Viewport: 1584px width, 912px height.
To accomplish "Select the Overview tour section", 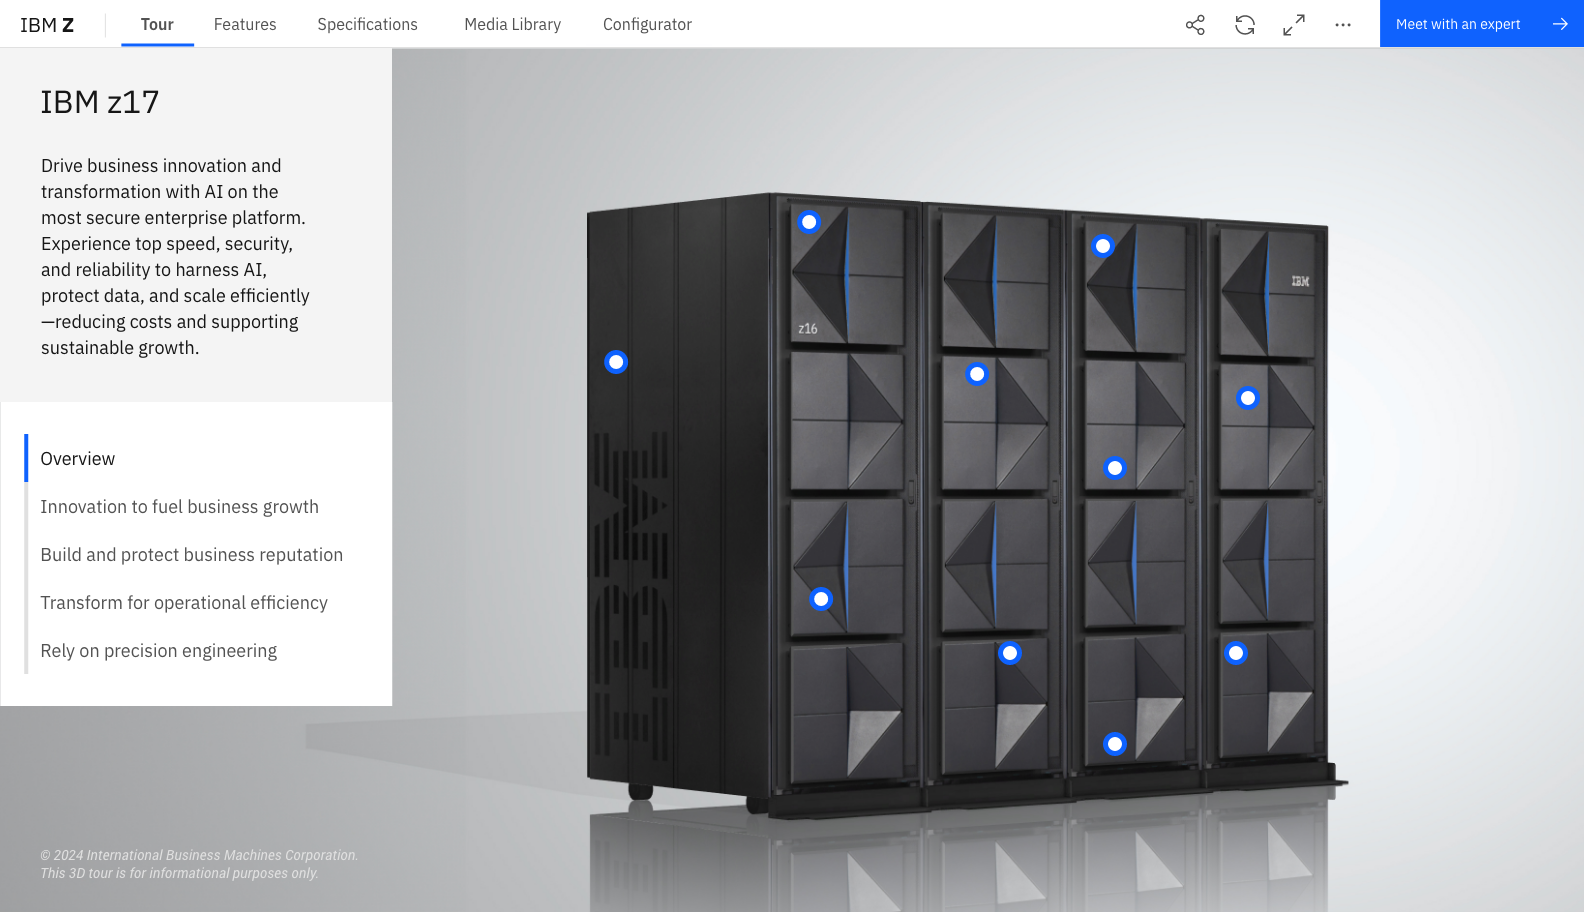I will click(78, 459).
